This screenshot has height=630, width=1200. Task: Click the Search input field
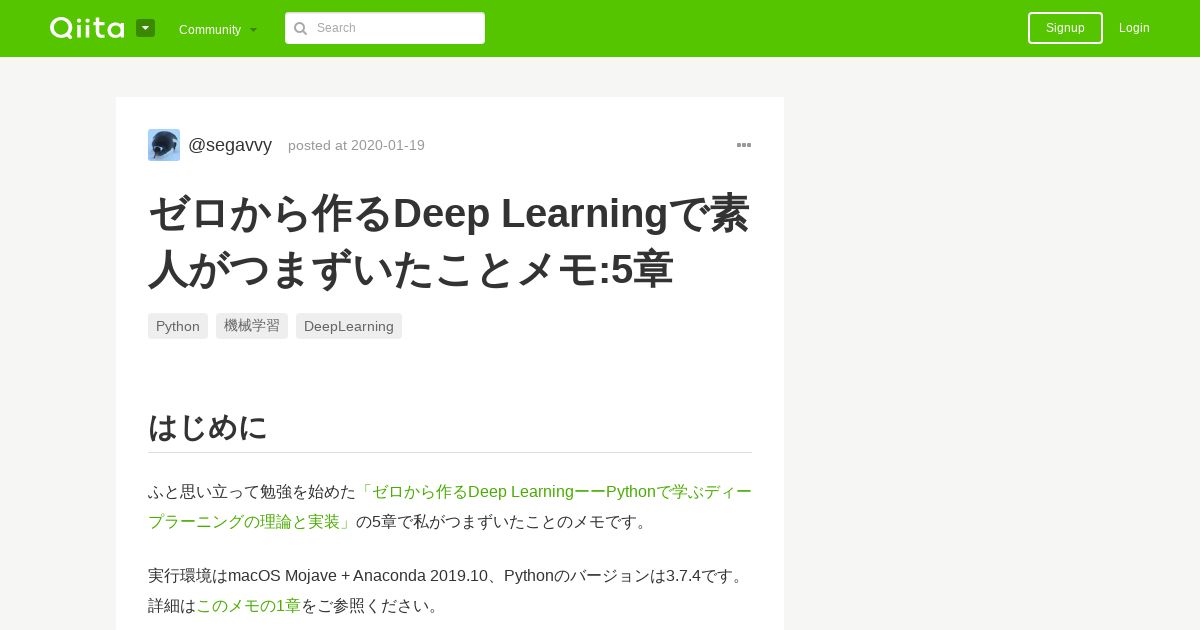click(385, 28)
